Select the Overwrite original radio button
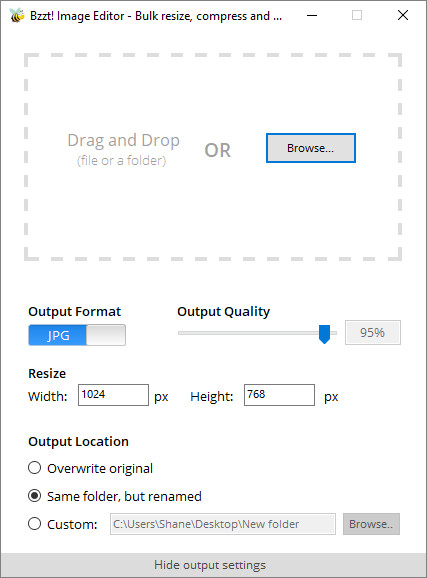 (x=35, y=468)
